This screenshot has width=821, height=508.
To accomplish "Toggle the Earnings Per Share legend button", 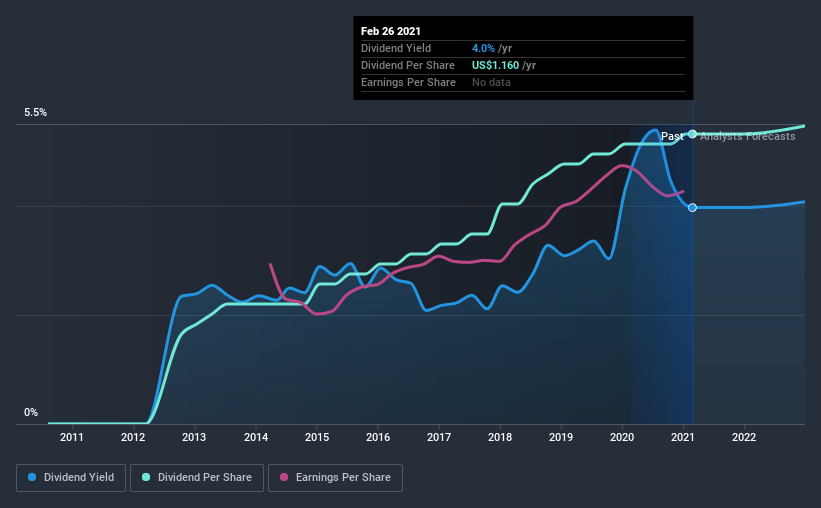I will click(335, 478).
